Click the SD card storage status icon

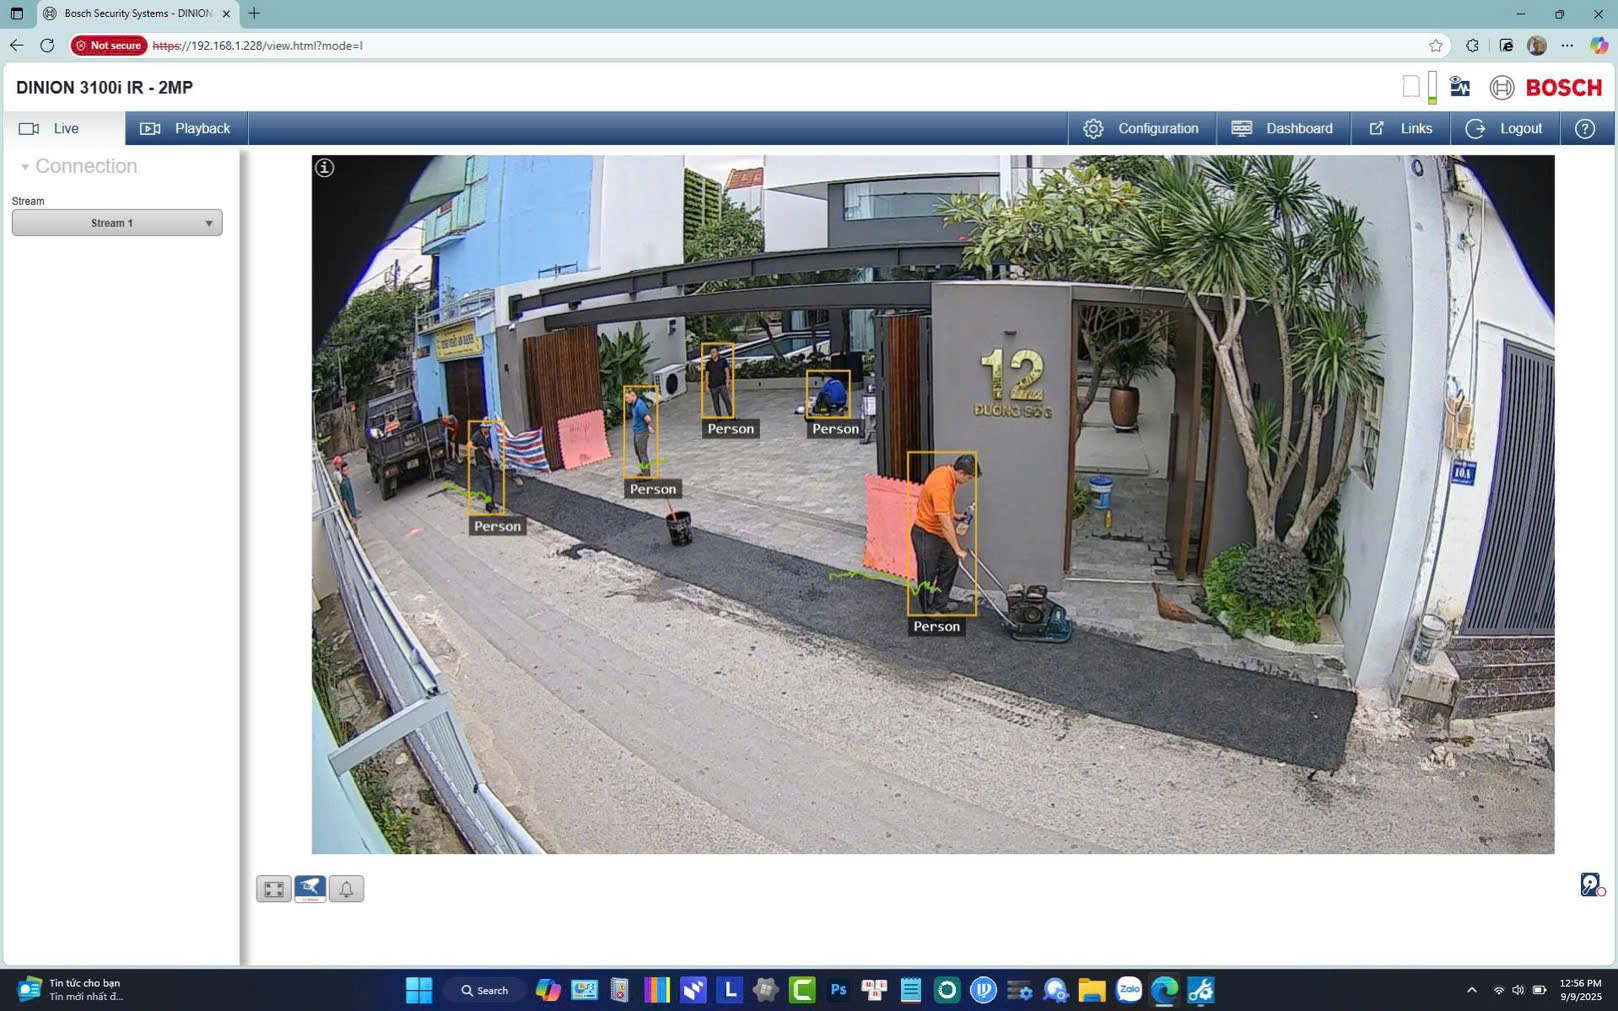1410,87
